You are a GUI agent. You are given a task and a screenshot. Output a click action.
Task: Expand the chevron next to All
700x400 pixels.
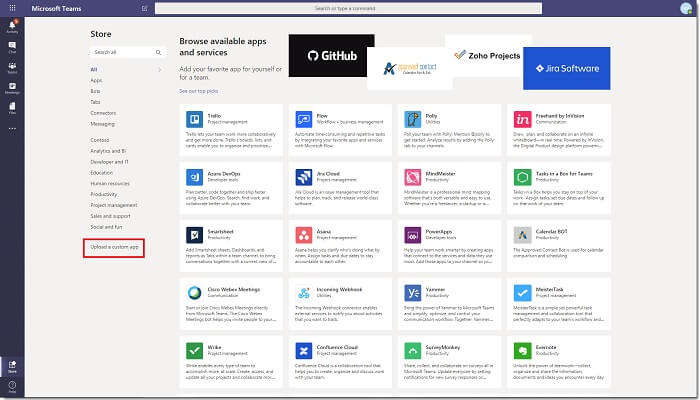coord(159,70)
